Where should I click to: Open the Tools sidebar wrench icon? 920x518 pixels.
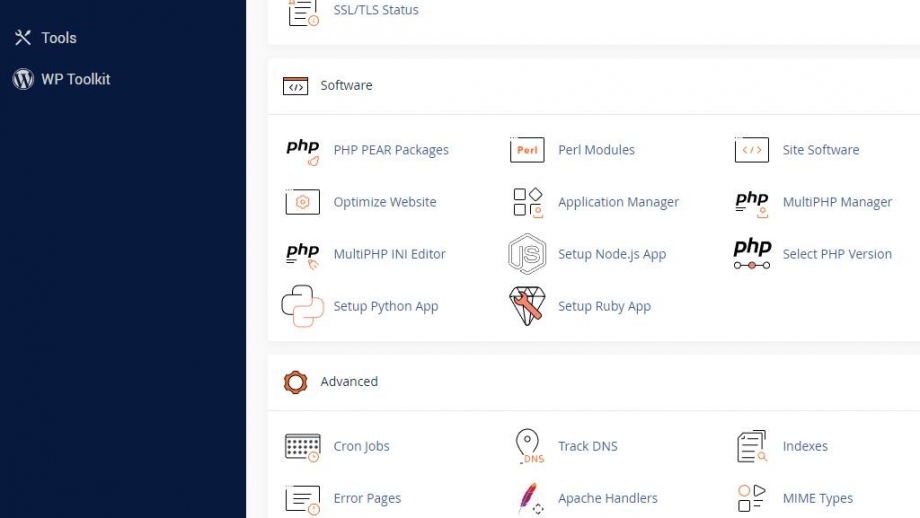(x=23, y=38)
